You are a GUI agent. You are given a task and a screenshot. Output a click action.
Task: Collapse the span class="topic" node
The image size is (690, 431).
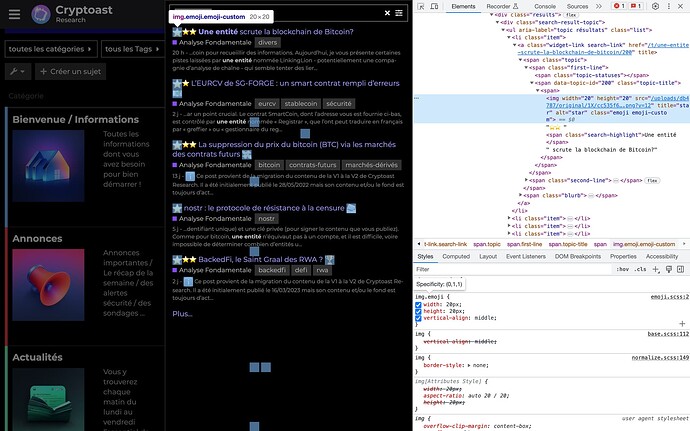pyautogui.click(x=521, y=60)
